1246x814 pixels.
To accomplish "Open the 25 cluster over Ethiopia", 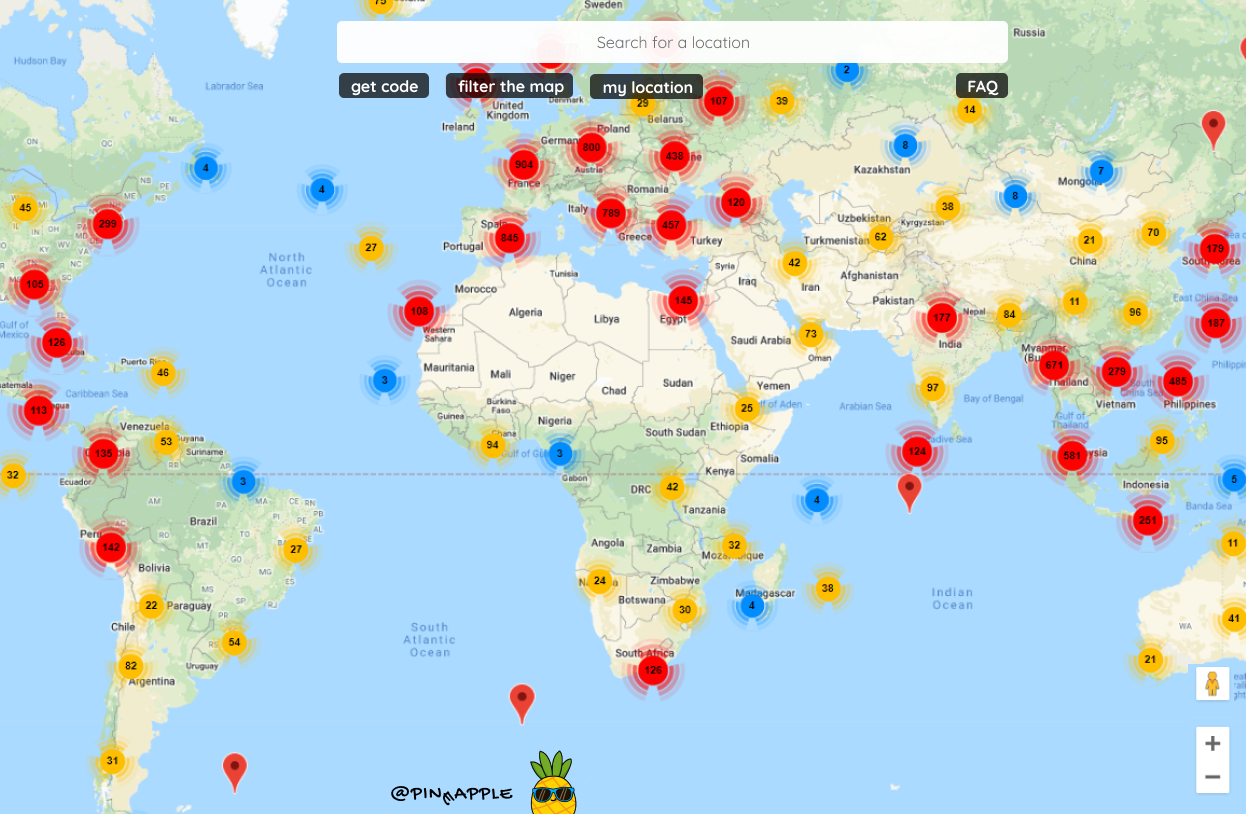I will click(x=746, y=408).
